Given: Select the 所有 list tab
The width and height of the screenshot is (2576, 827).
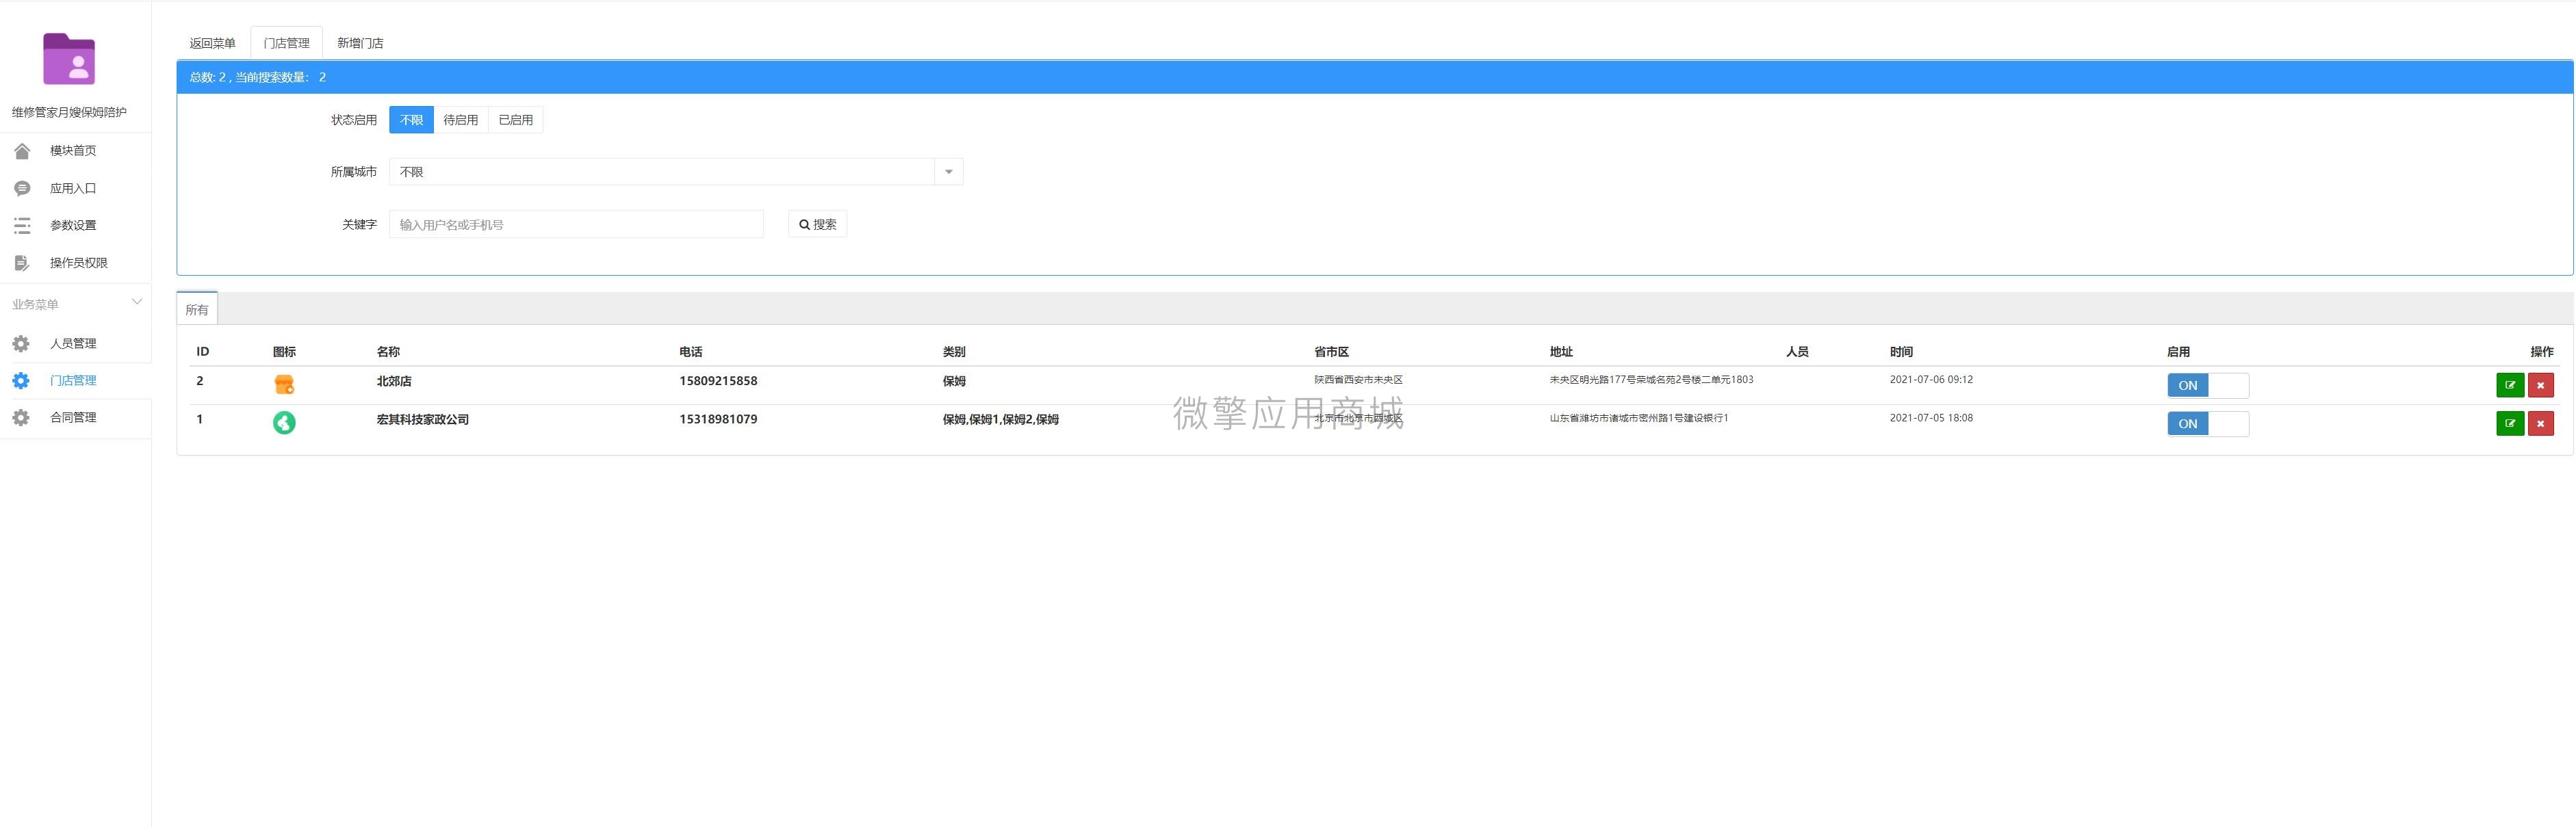Looking at the screenshot, I should coord(197,310).
